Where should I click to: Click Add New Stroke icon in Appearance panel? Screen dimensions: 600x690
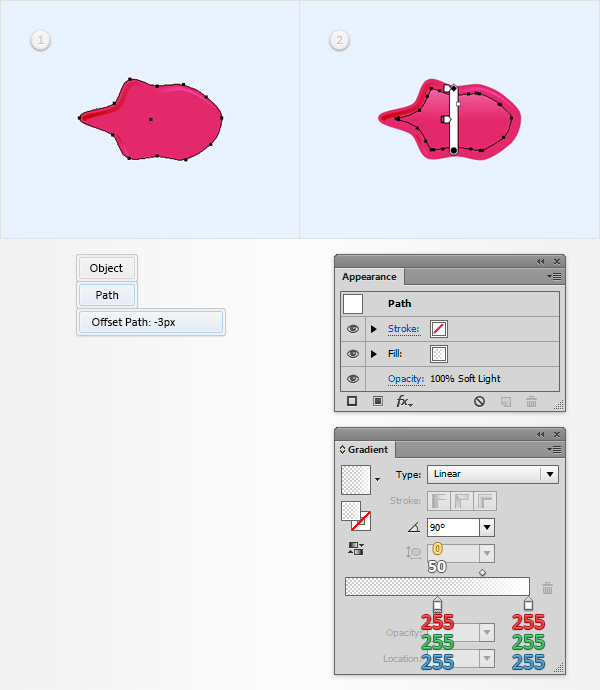(352, 401)
